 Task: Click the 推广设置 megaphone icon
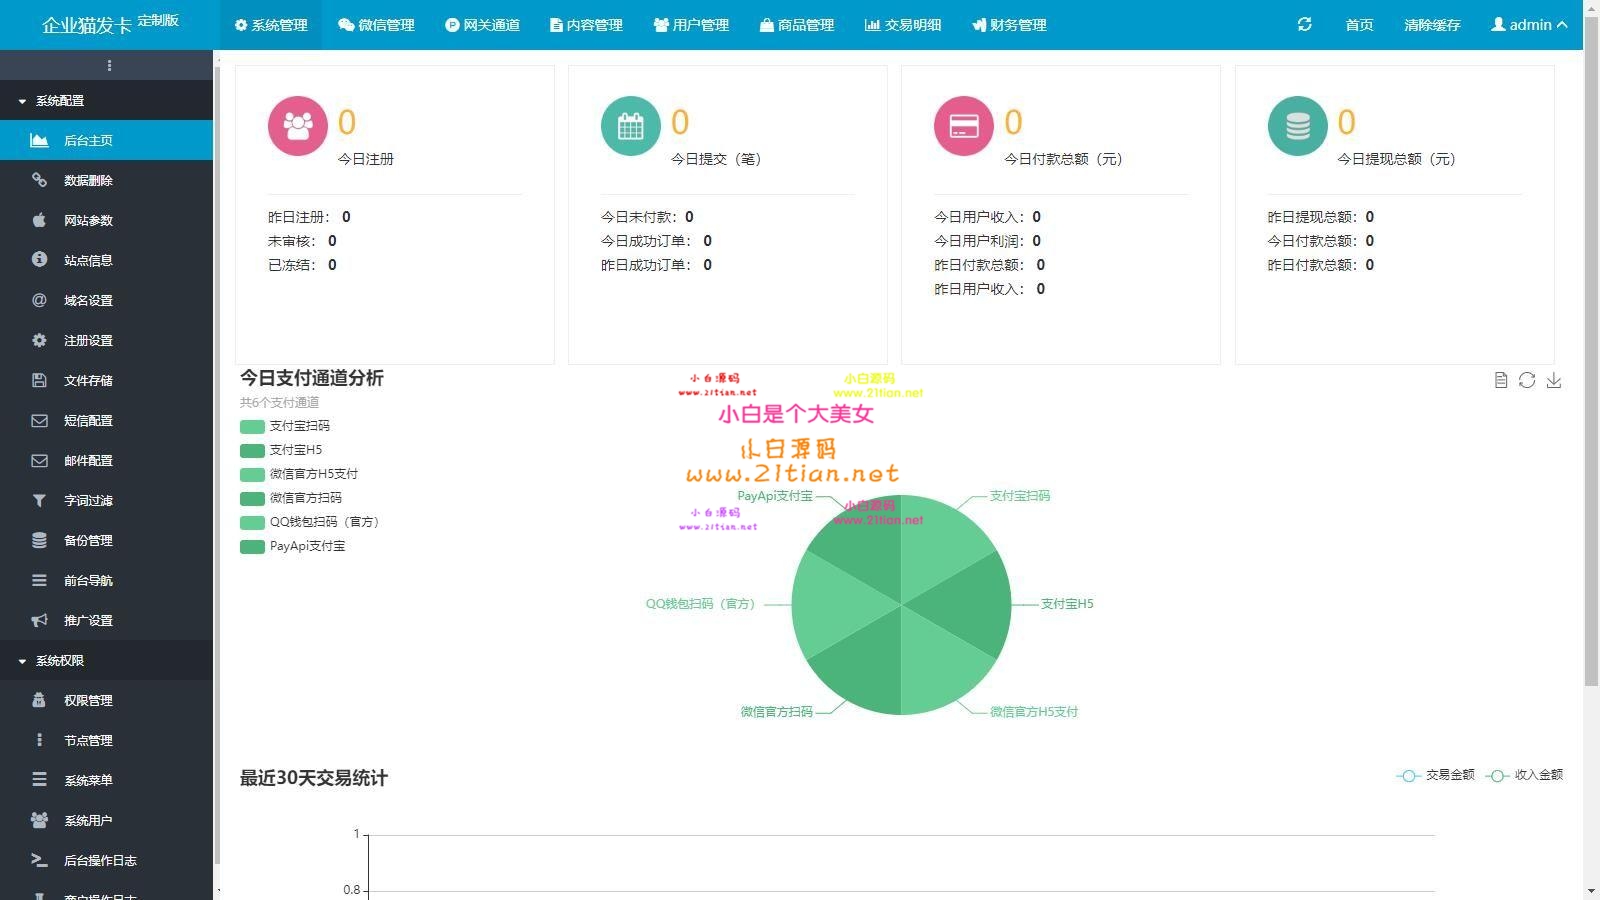click(38, 620)
